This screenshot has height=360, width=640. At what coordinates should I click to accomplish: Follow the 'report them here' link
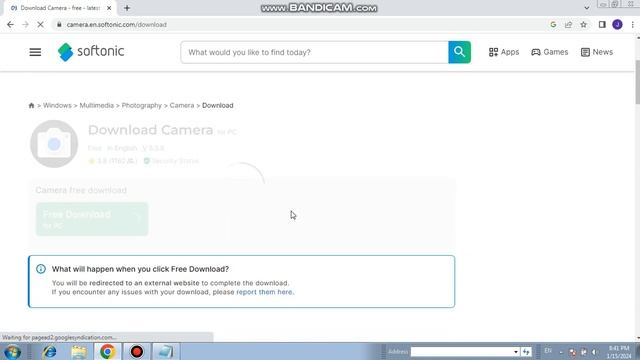pyautogui.click(x=264, y=292)
